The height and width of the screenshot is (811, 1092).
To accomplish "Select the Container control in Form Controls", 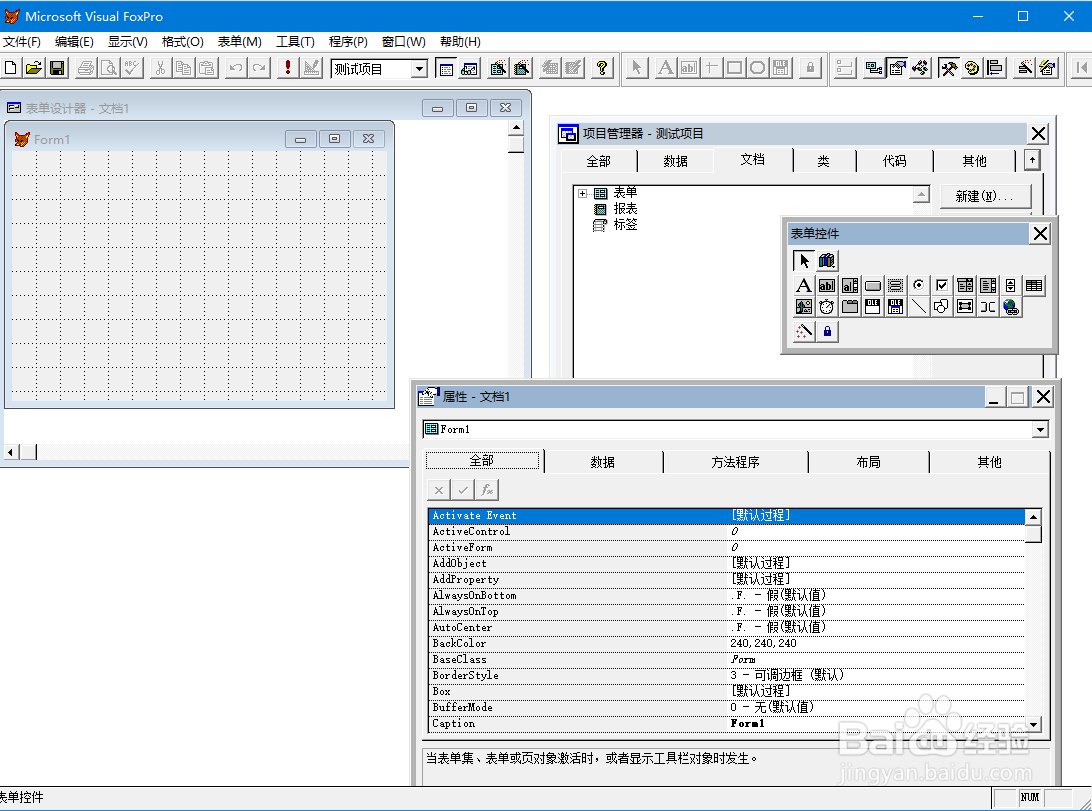I will pos(965,307).
